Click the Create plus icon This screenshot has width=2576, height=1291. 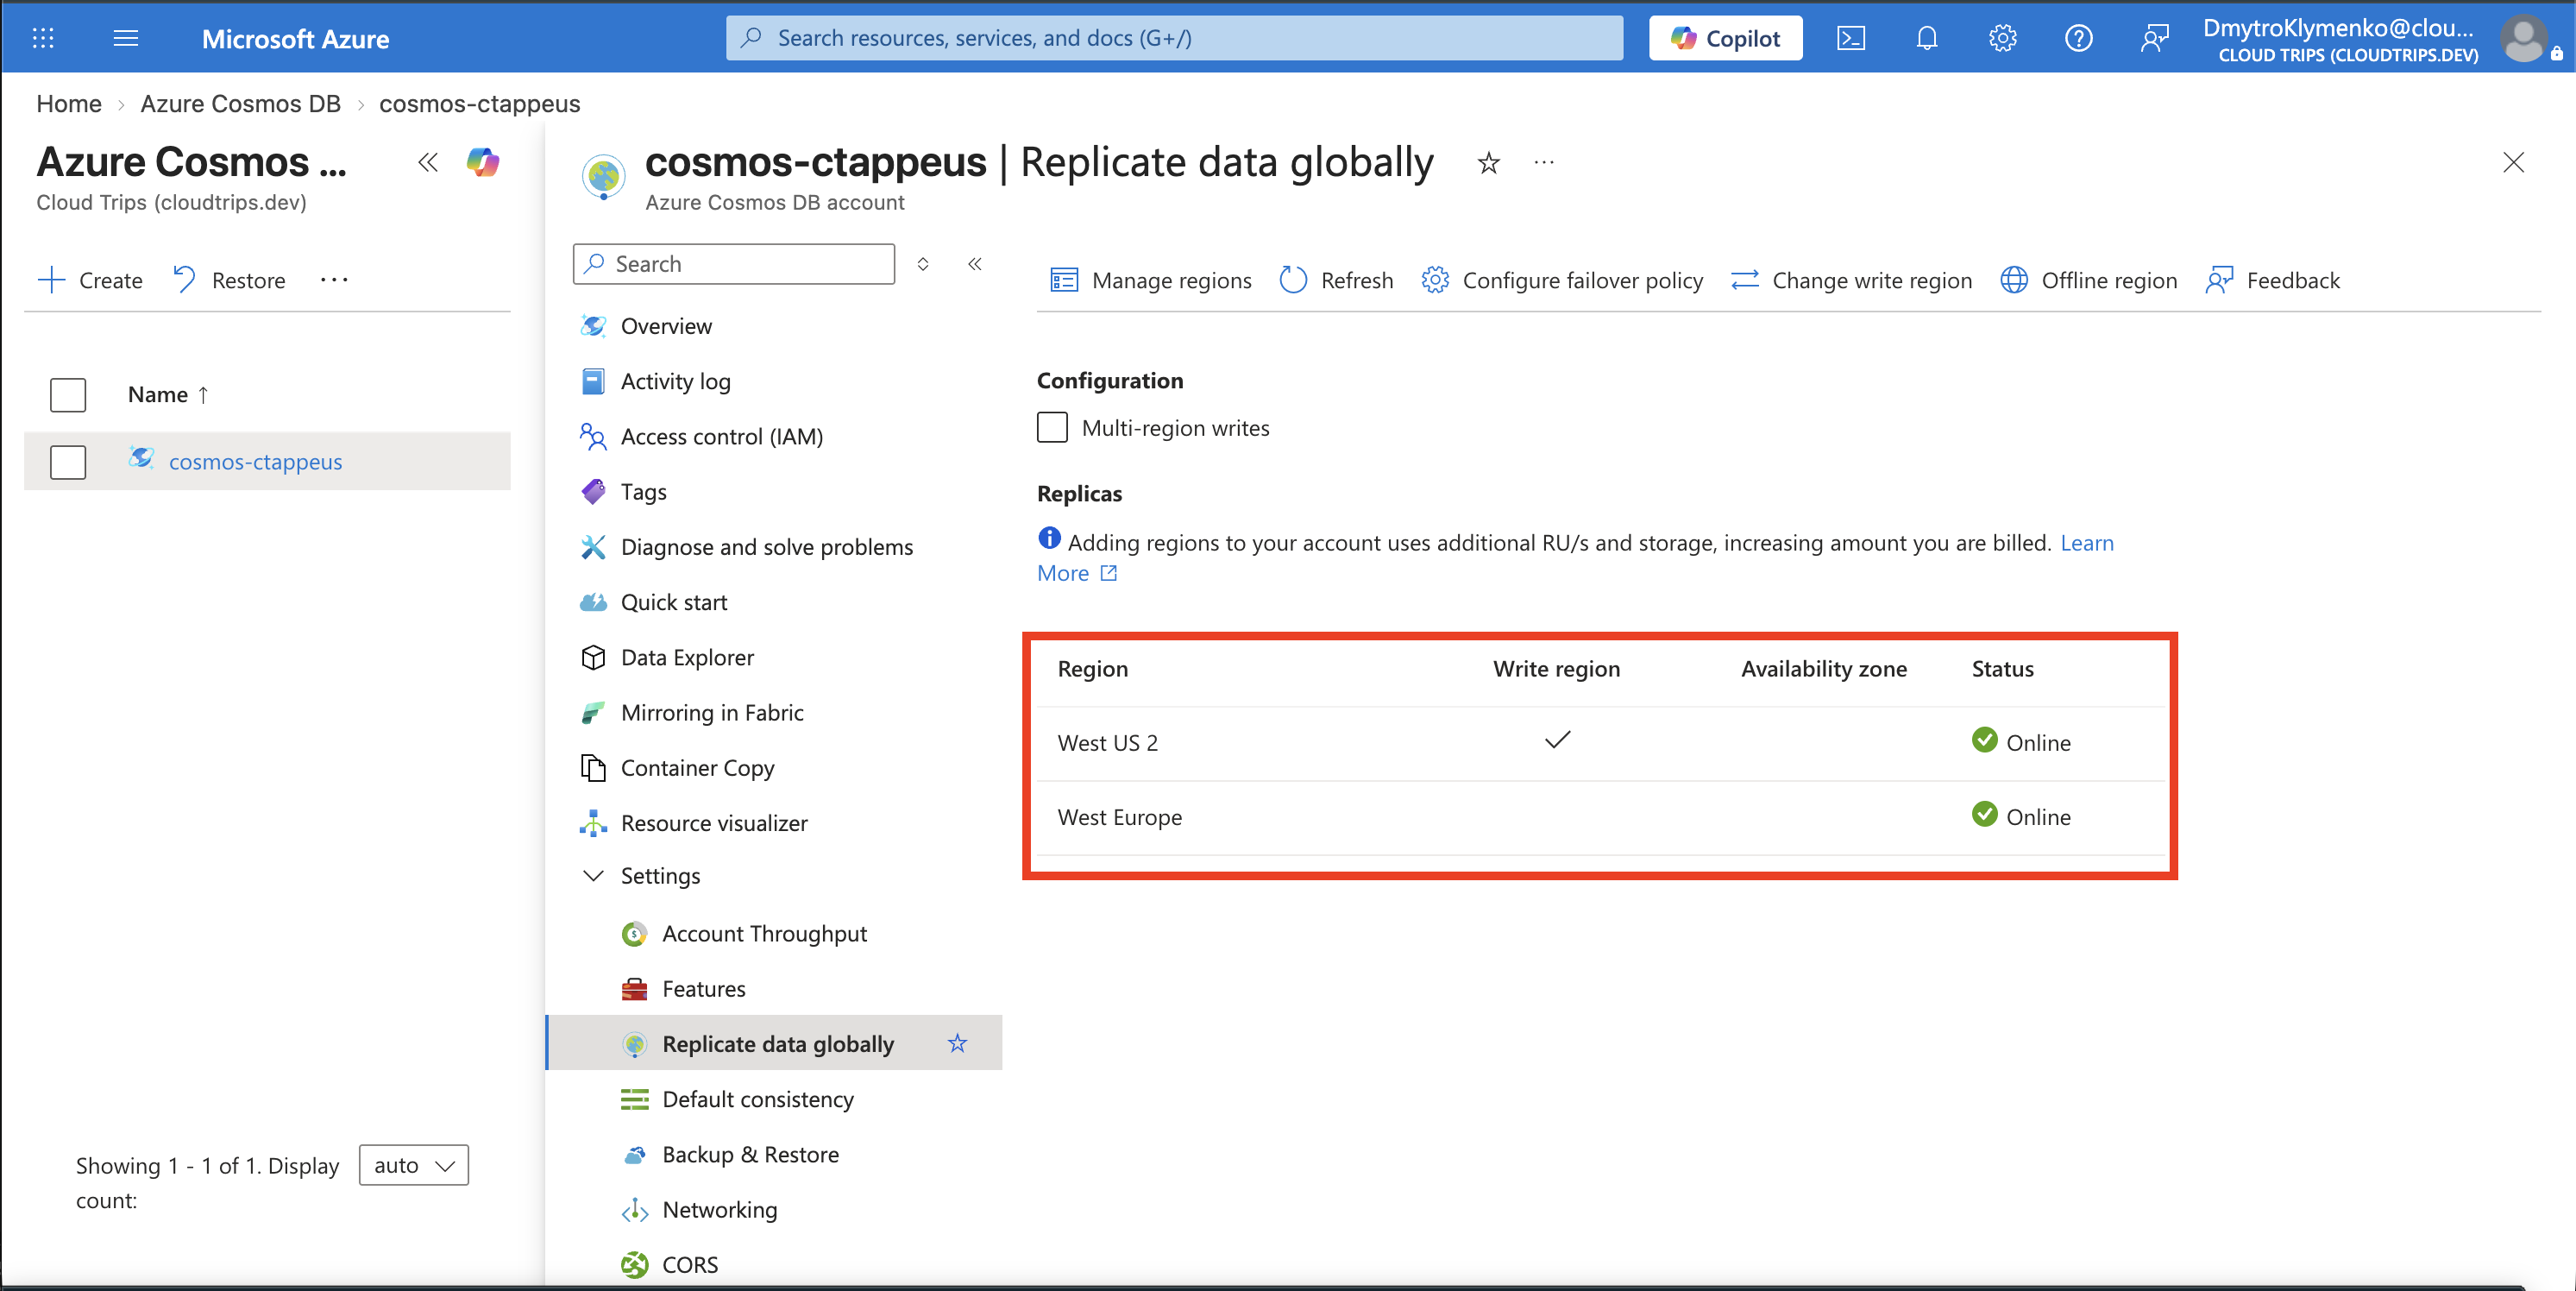tap(51, 280)
